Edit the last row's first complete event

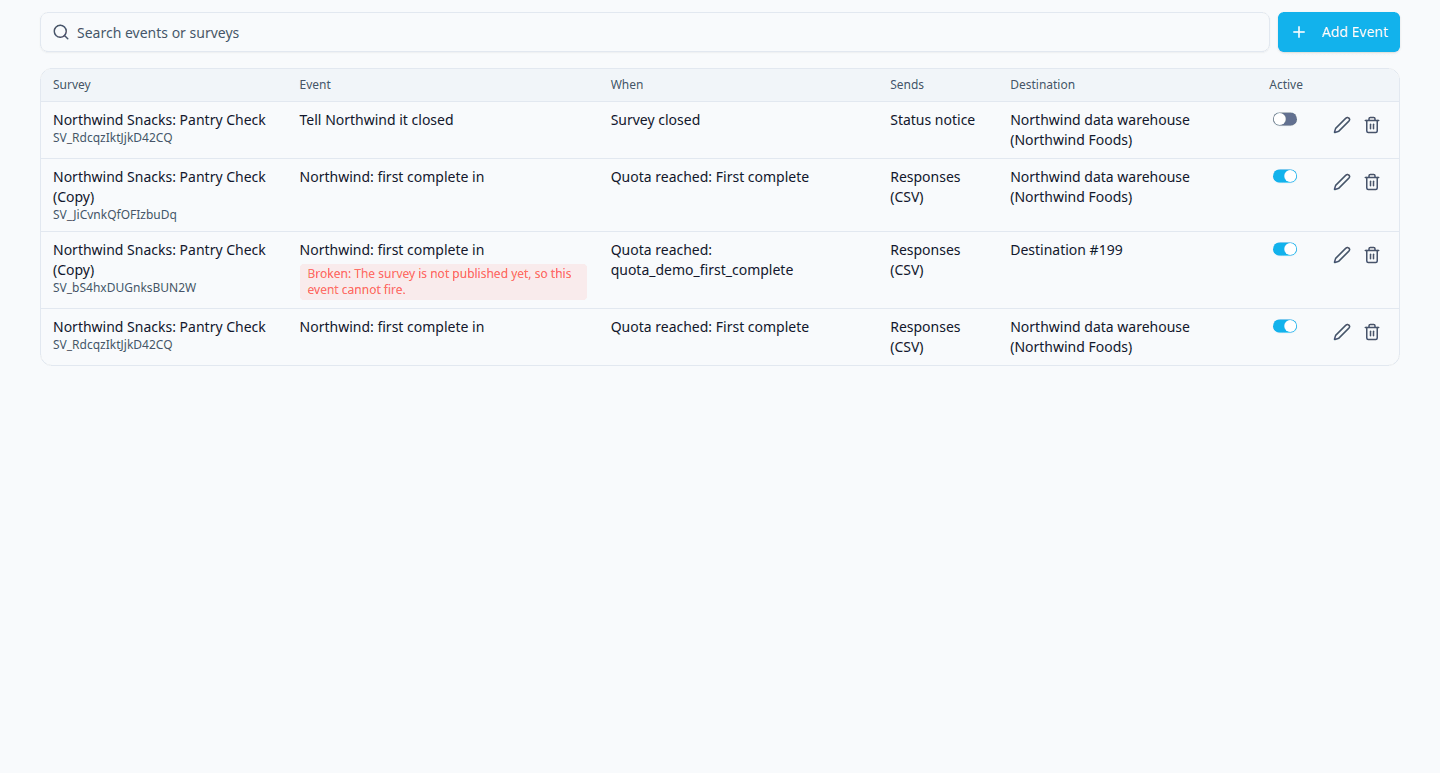(x=1342, y=332)
